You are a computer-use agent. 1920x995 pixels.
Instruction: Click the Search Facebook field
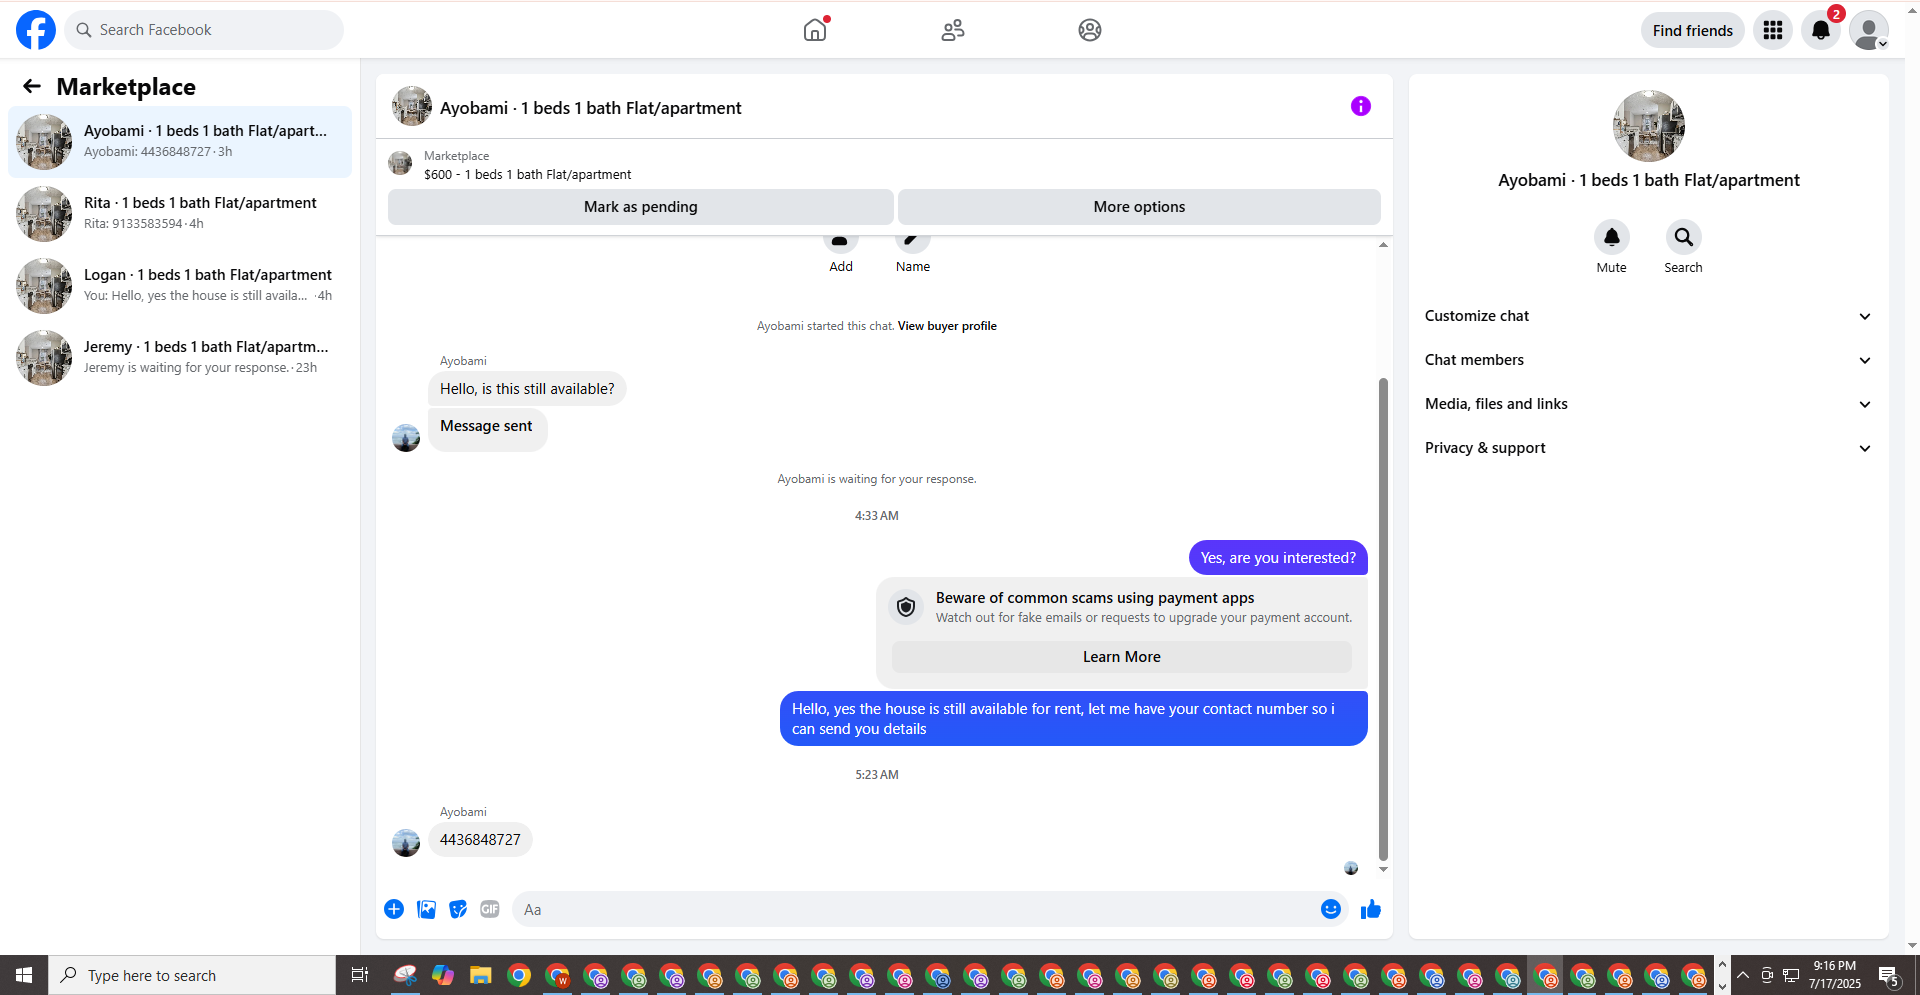pyautogui.click(x=204, y=30)
